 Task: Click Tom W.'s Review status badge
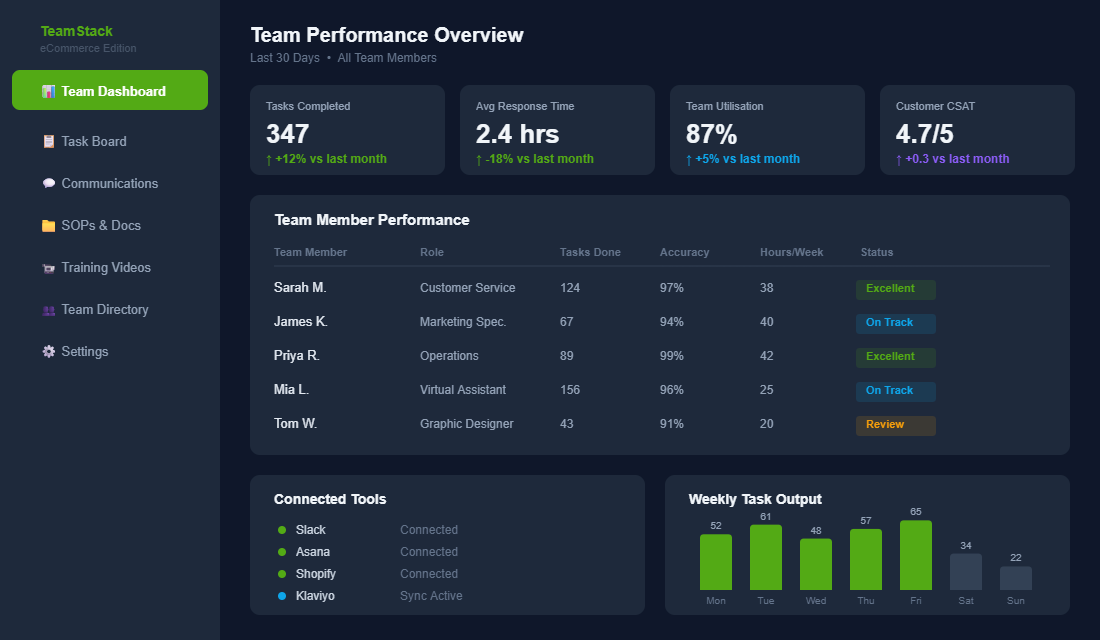pyautogui.click(x=895, y=425)
